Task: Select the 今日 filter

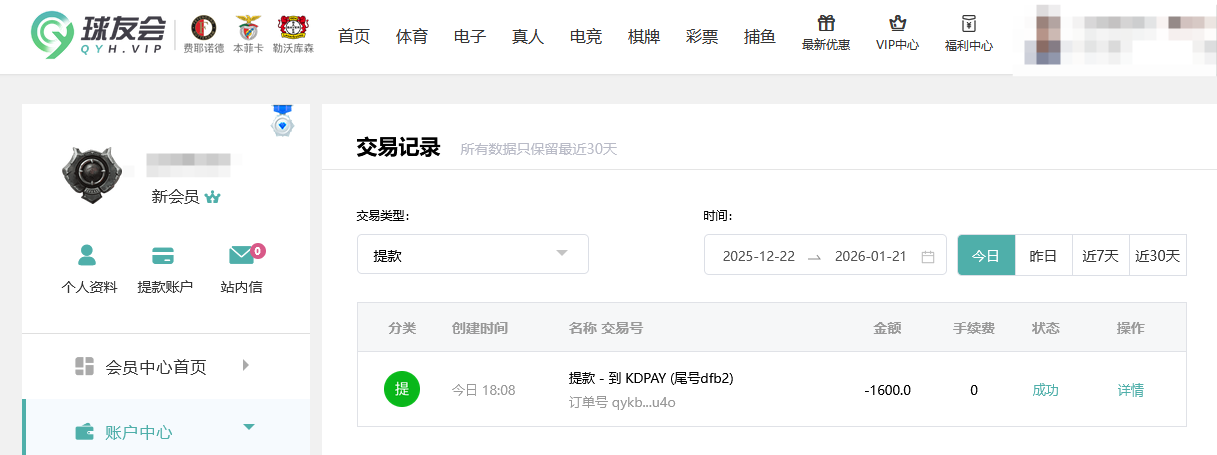Action: click(986, 255)
